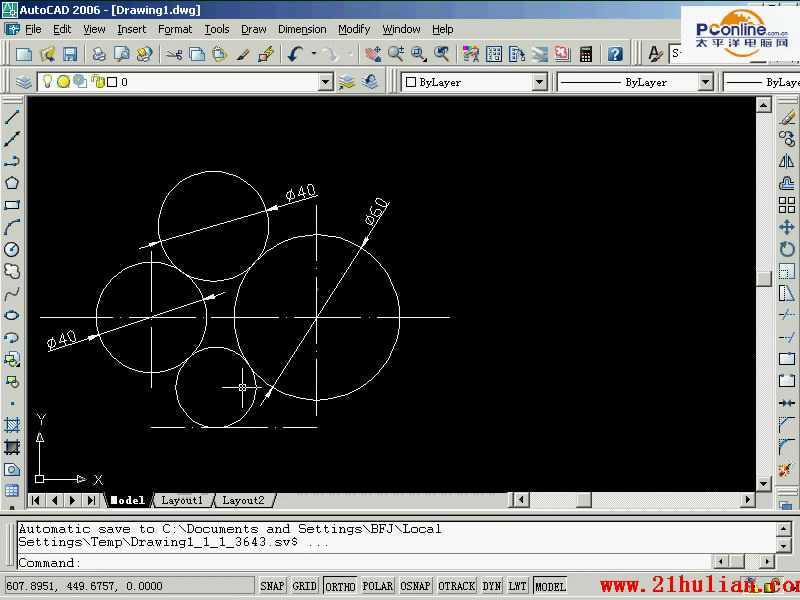The height and width of the screenshot is (600, 800).
Task: Toggle OSNAP in status bar
Action: click(415, 586)
